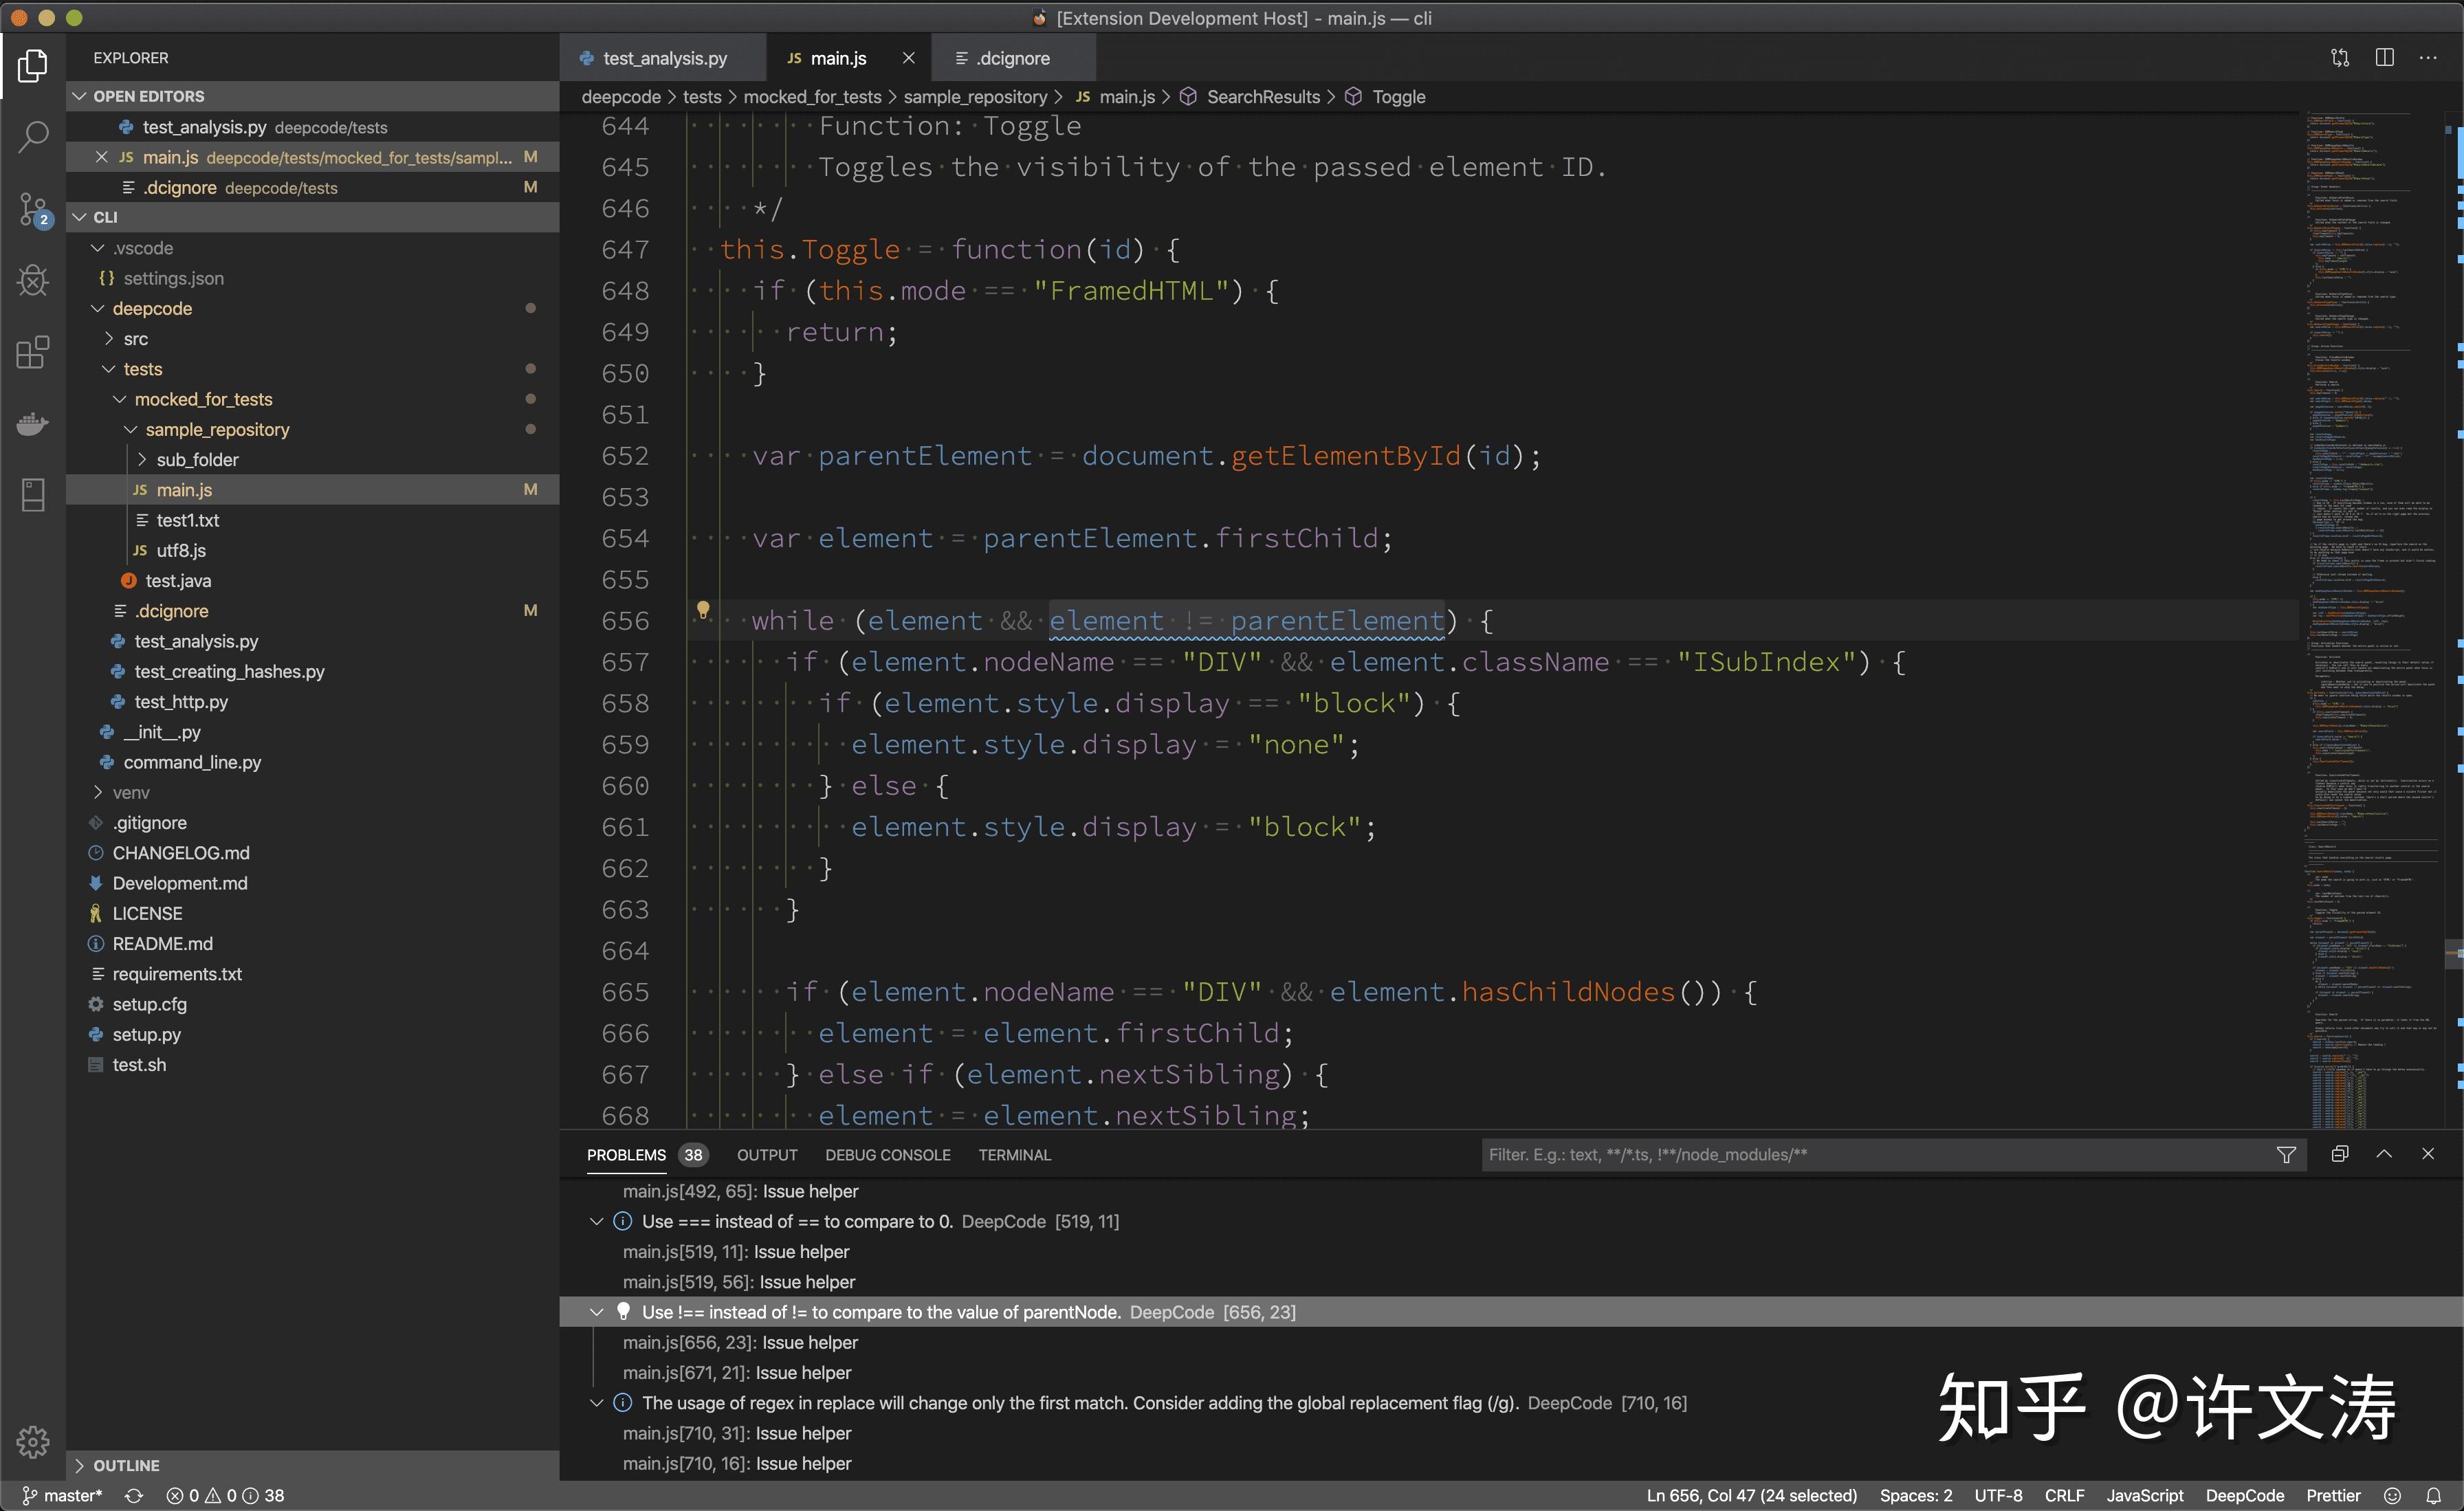Open the Explorer view in activity bar

(x=32, y=66)
